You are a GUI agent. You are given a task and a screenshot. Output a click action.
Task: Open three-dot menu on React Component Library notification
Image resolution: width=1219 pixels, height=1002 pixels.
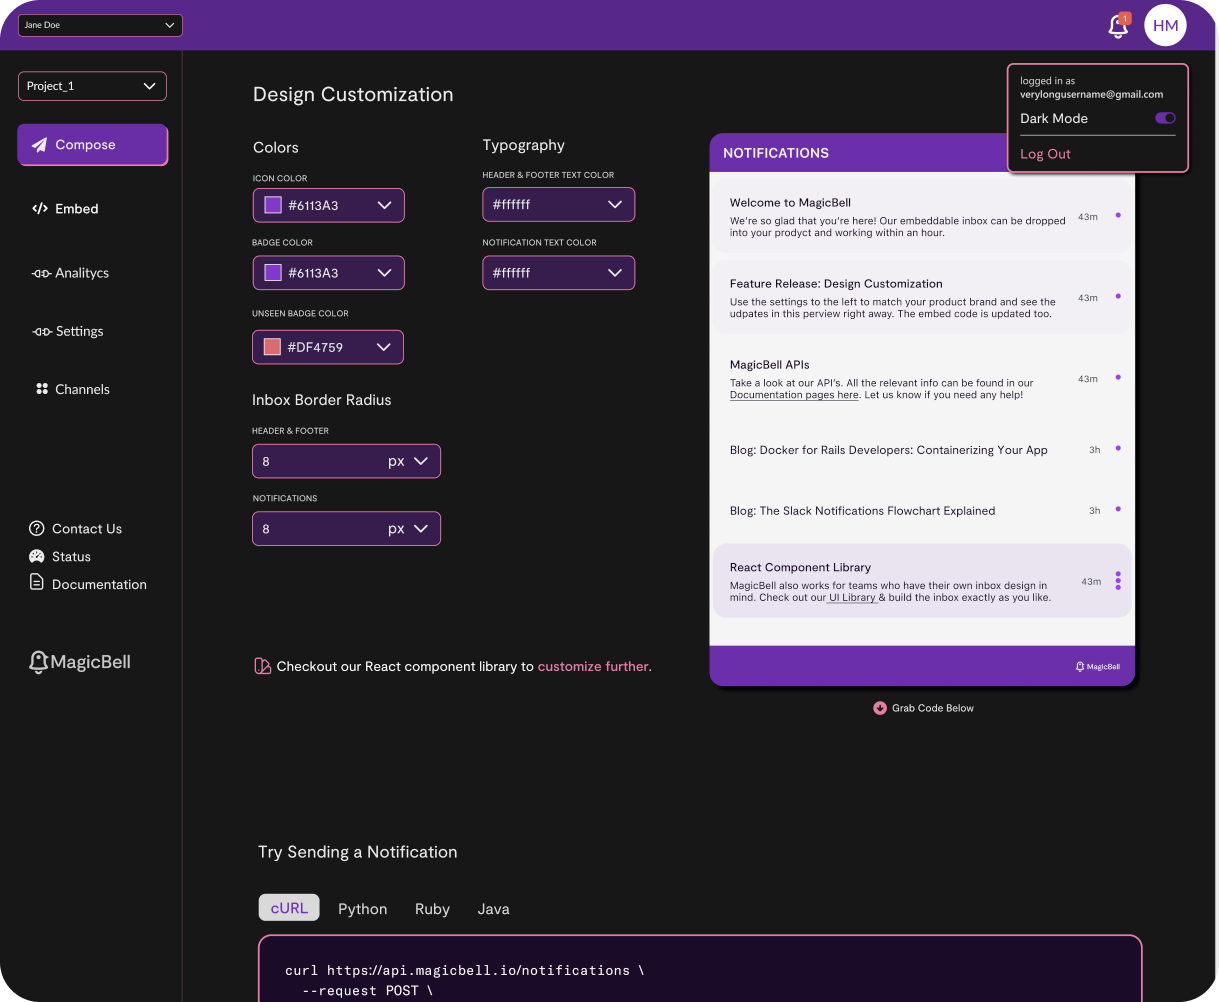click(x=1118, y=581)
